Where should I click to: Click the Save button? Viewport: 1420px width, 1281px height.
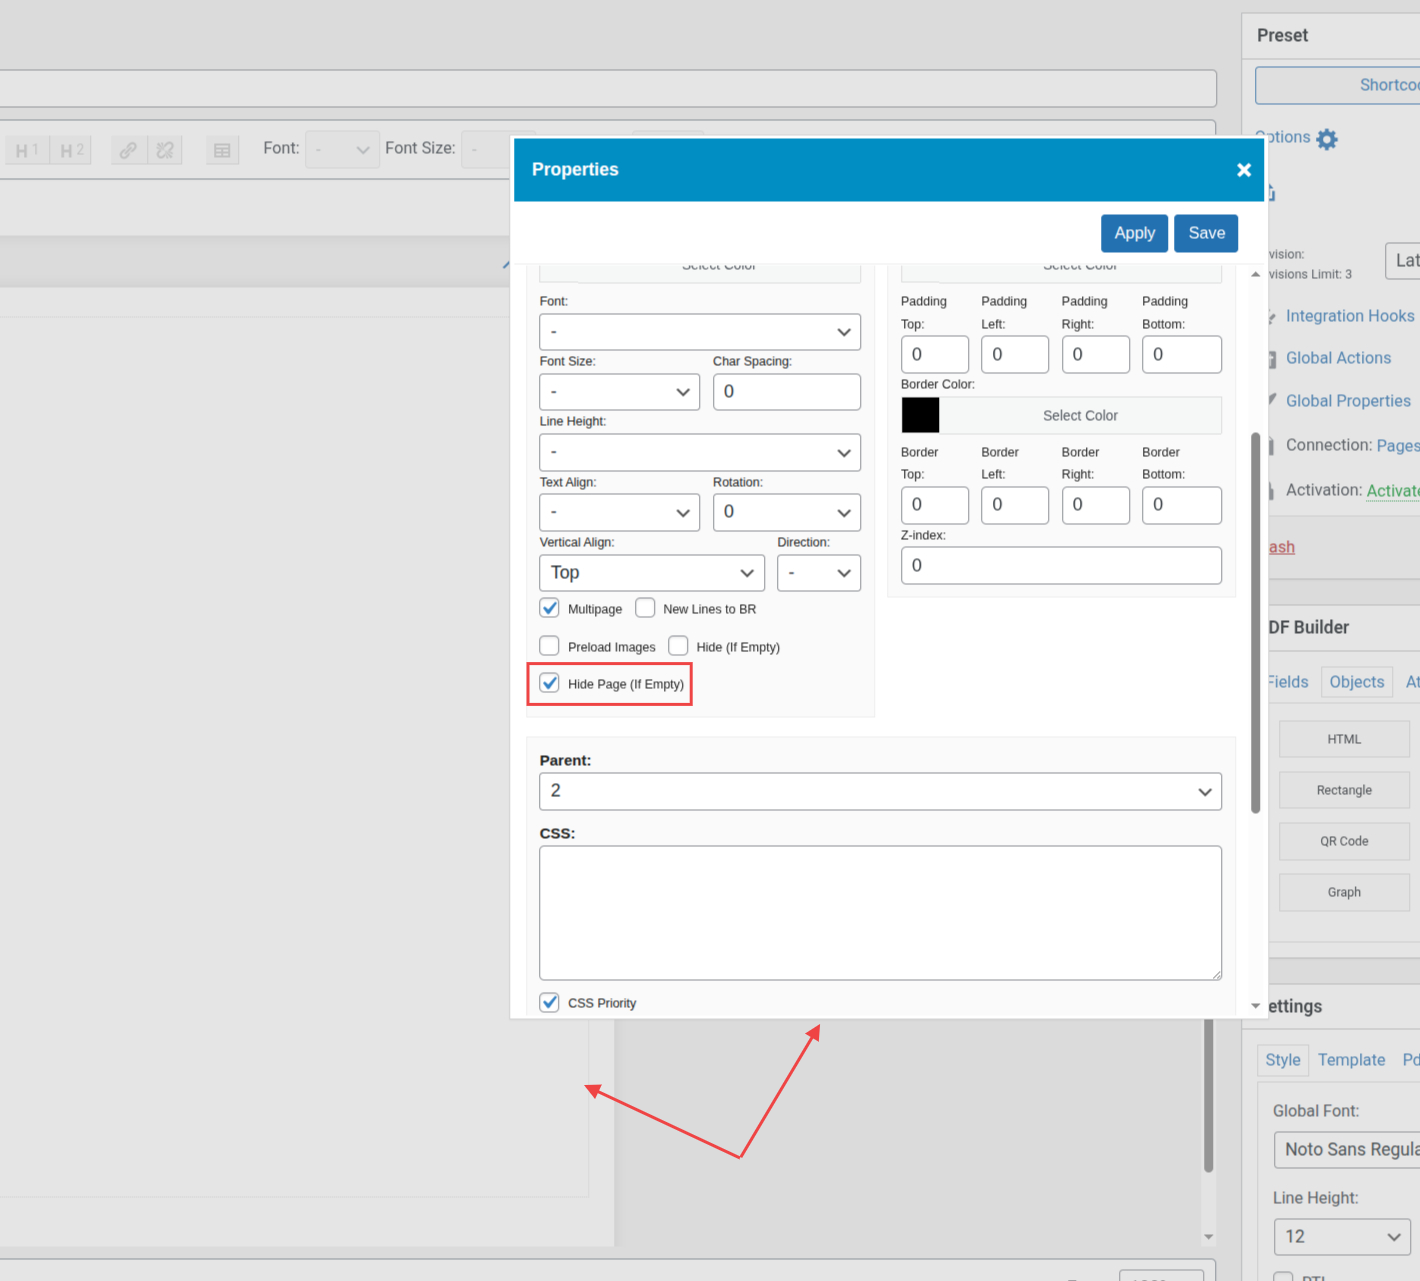[1206, 233]
